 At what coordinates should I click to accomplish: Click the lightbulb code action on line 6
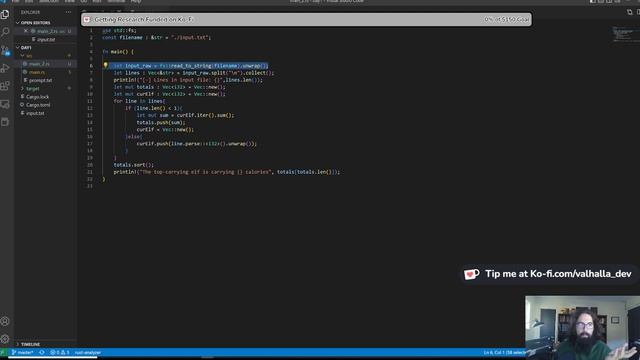pos(105,65)
